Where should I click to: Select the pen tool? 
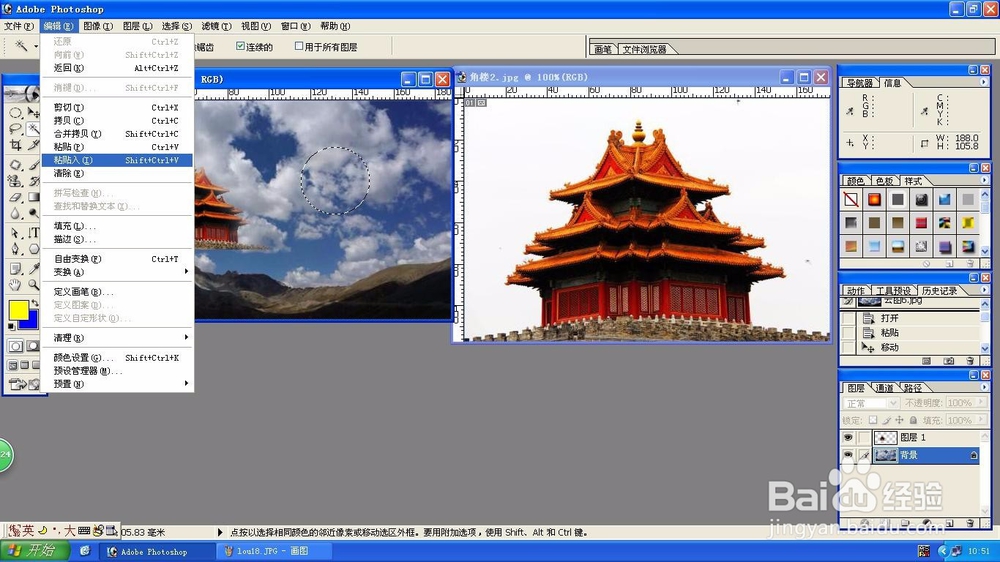[15, 249]
